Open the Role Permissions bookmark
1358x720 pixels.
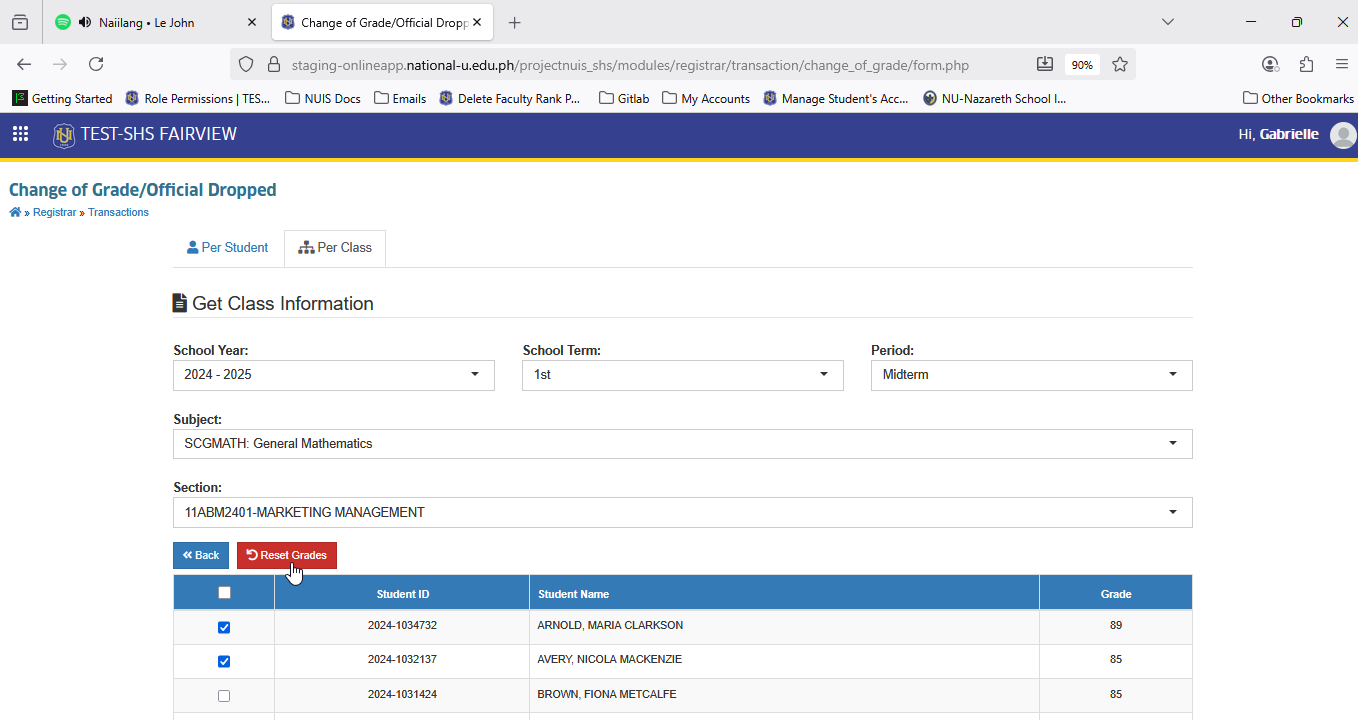coord(198,98)
